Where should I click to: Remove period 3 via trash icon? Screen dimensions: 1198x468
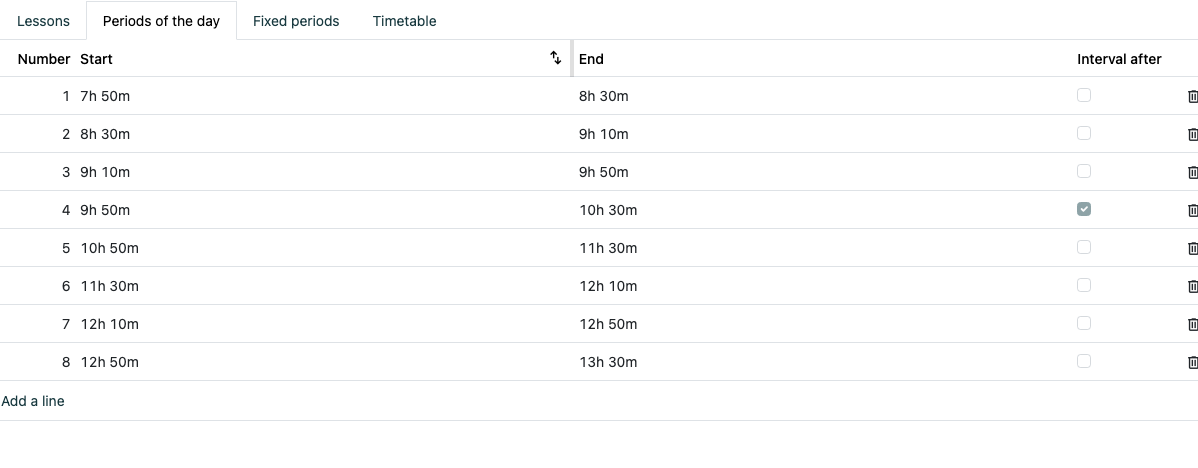pos(1192,172)
